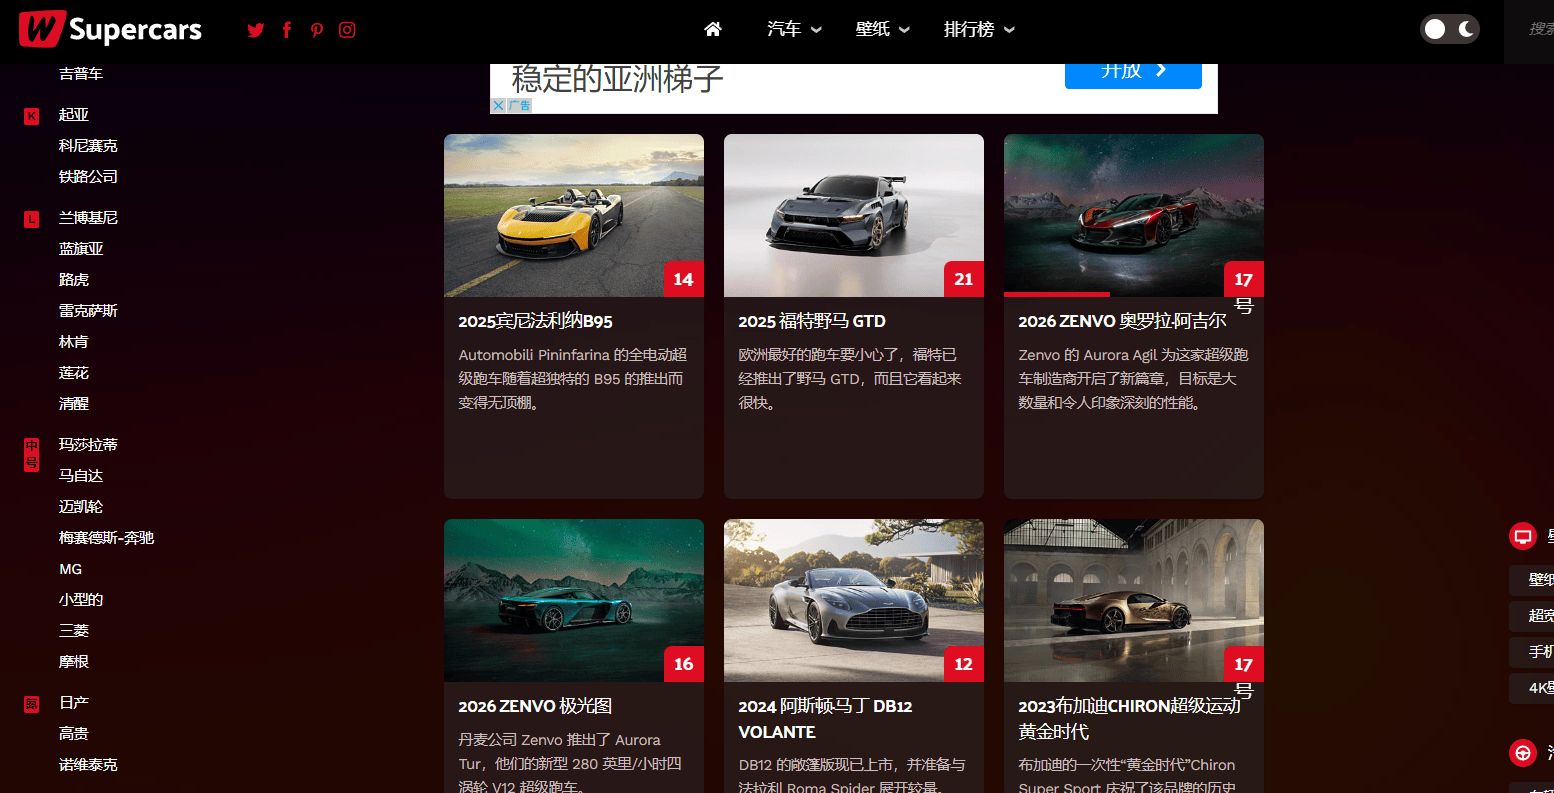
Task: Select 兰博基尼 in the brand sidebar
Action: pyautogui.click(x=89, y=217)
